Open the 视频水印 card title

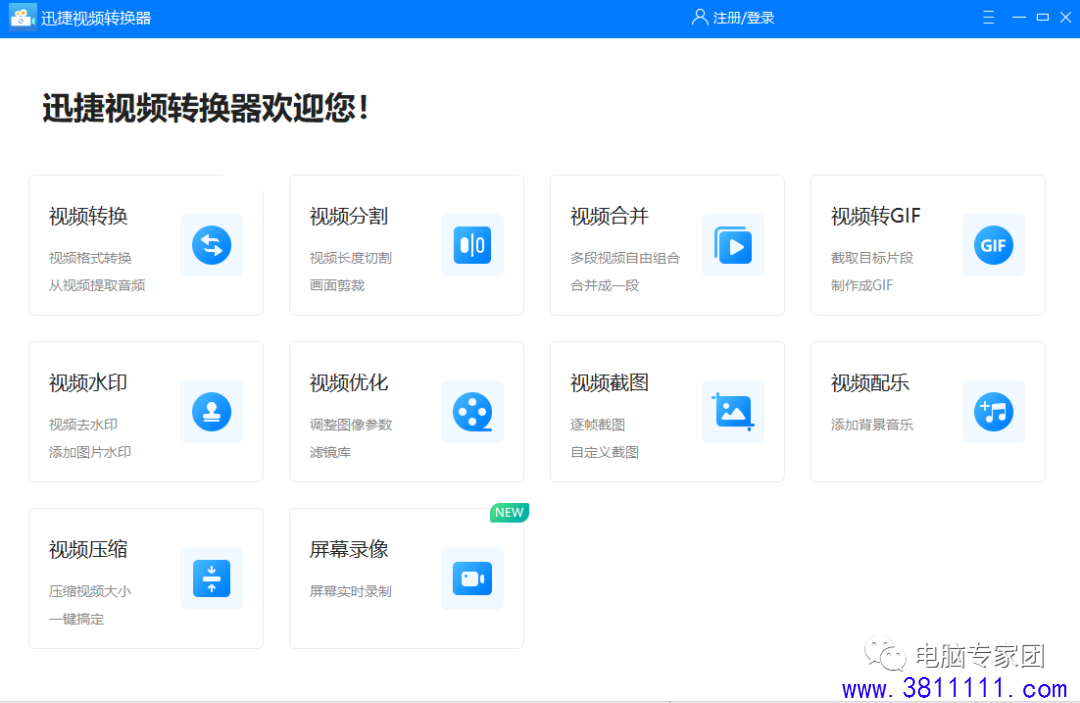[x=88, y=383]
